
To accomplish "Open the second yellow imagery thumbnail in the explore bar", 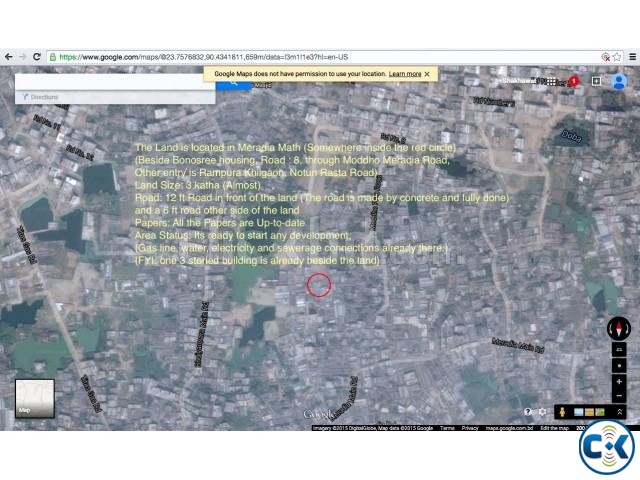I will [589, 412].
